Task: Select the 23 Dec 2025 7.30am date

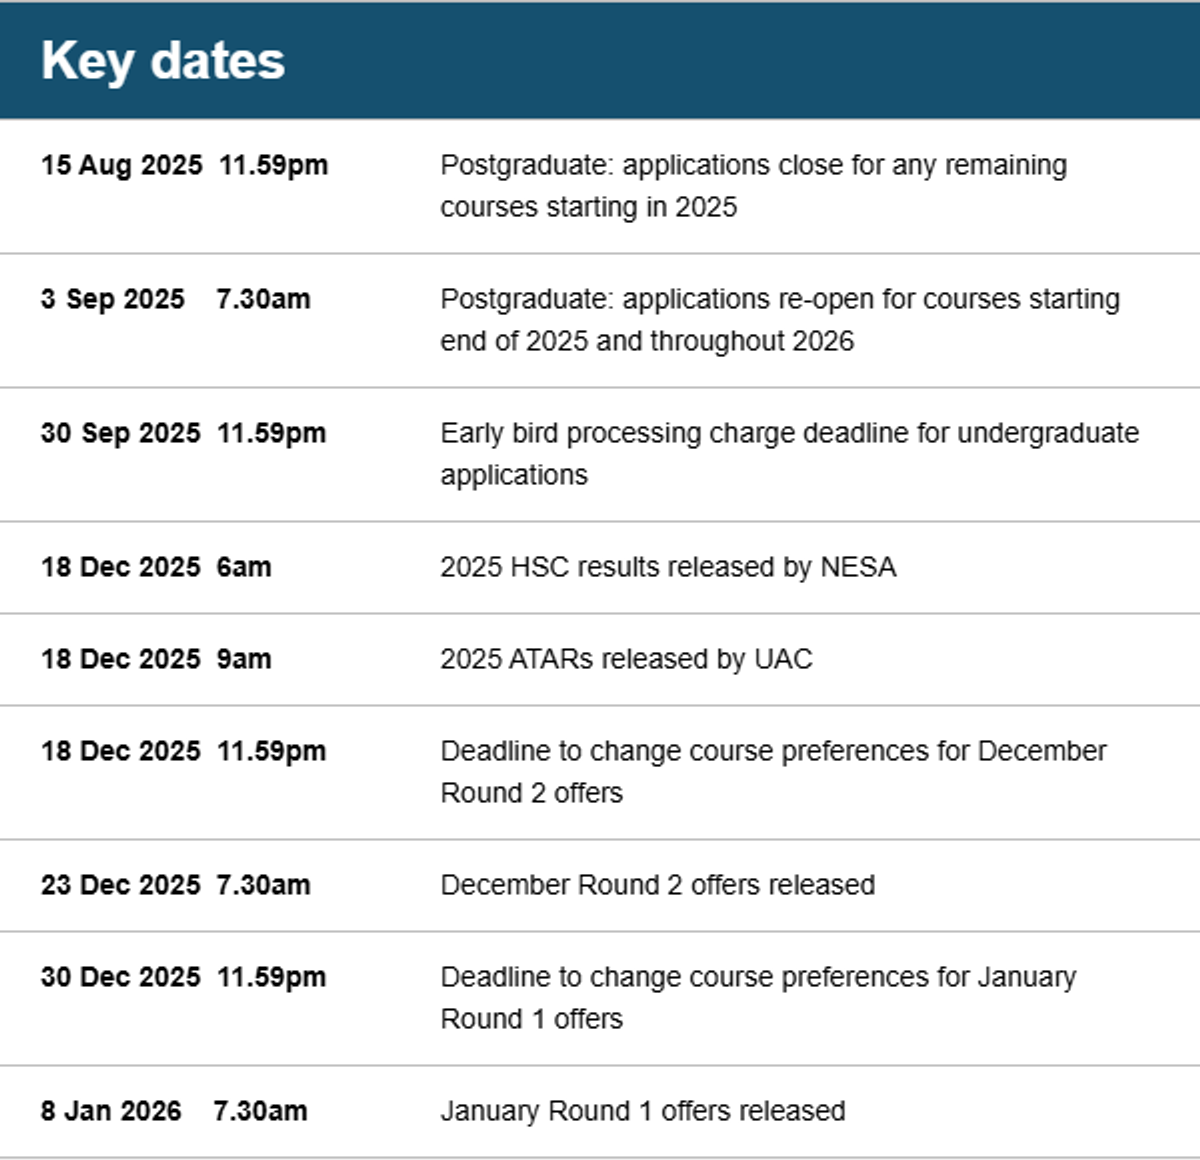Action: coord(176,885)
